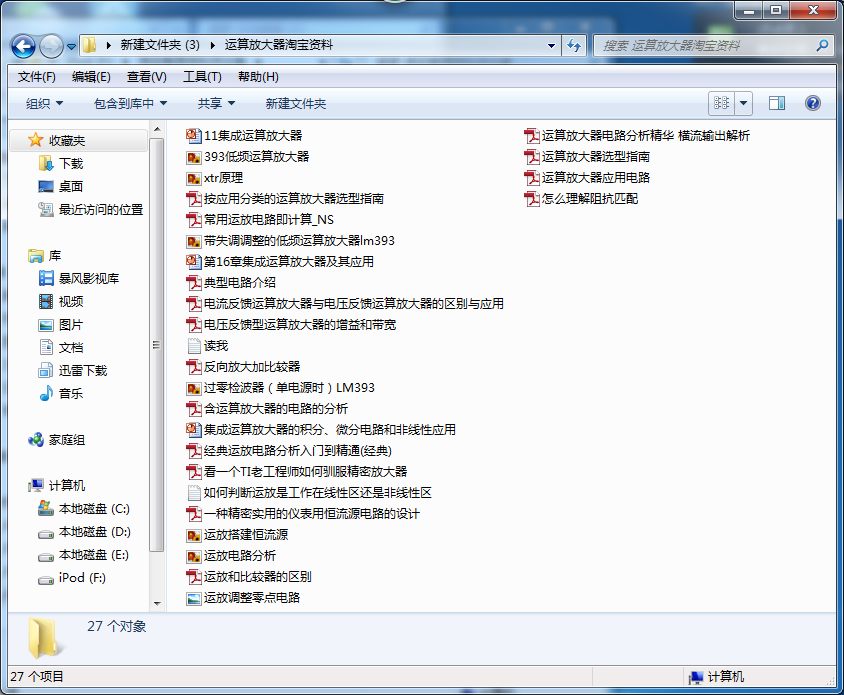Screen dimensions: 844x695
Task: Open recent locations dropdown beside navigation arrows
Action: click(71, 47)
